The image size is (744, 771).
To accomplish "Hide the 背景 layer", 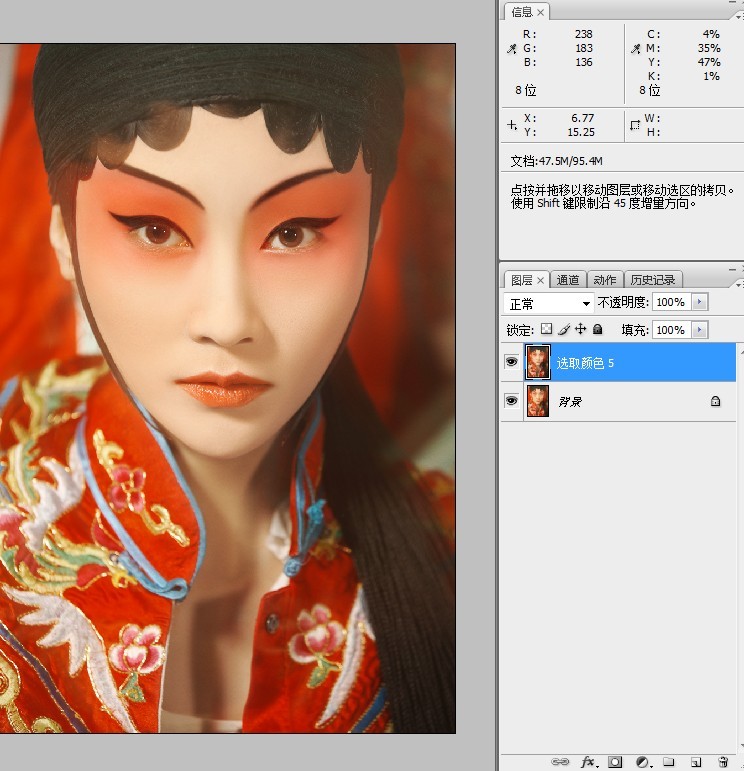I will 511,401.
